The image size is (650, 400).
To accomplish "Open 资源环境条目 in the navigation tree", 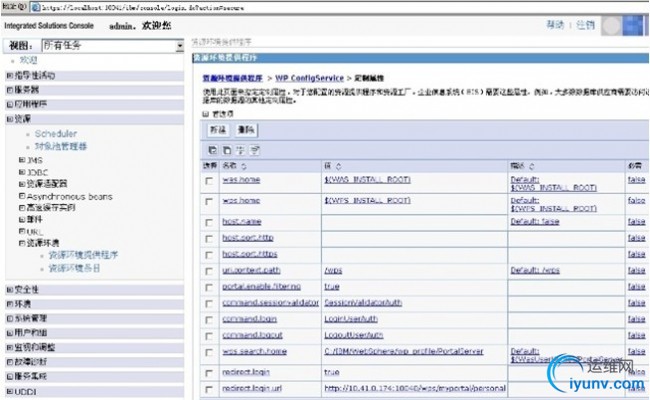I will click(75, 268).
